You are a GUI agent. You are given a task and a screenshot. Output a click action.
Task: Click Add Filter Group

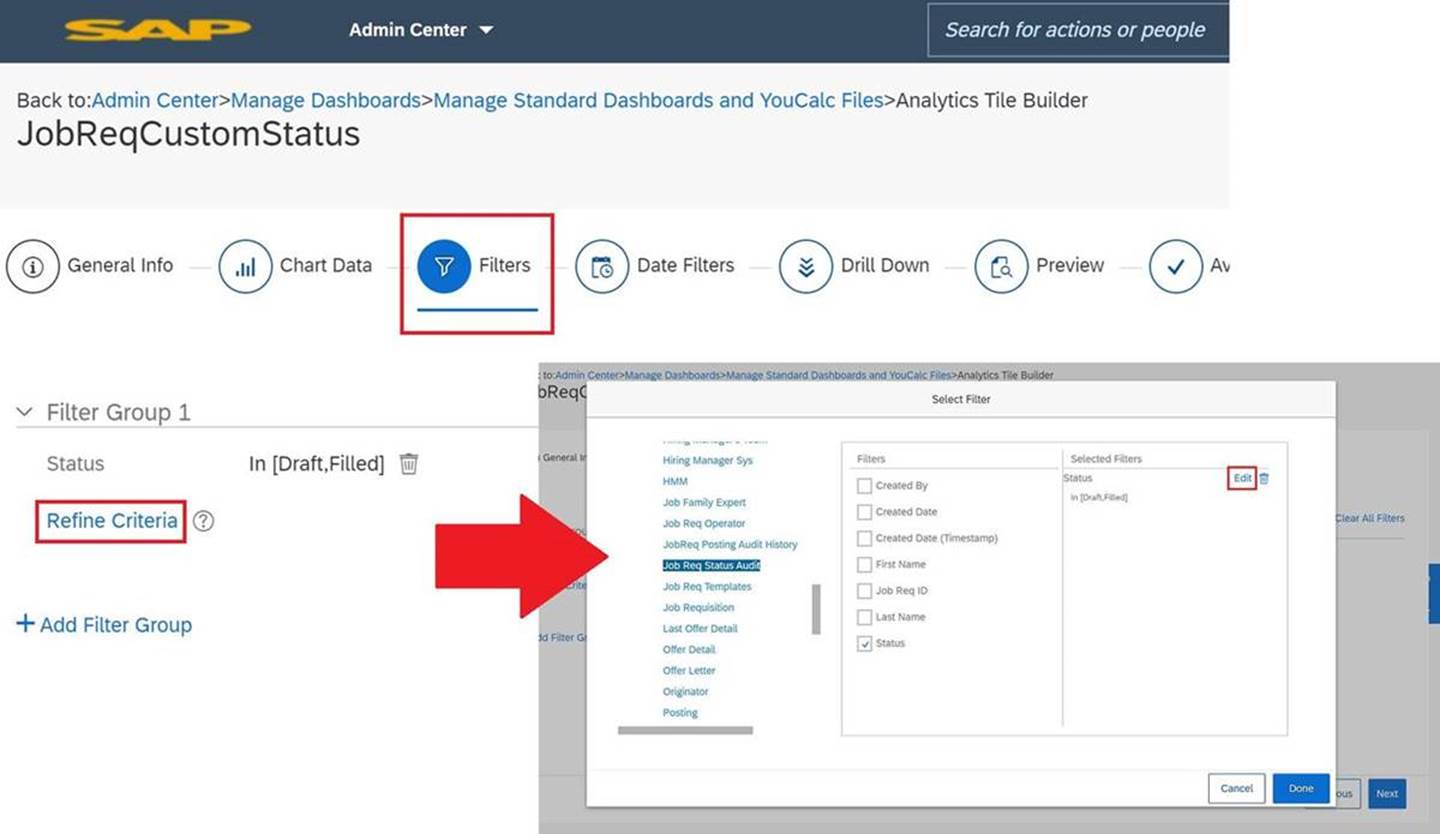pos(104,625)
